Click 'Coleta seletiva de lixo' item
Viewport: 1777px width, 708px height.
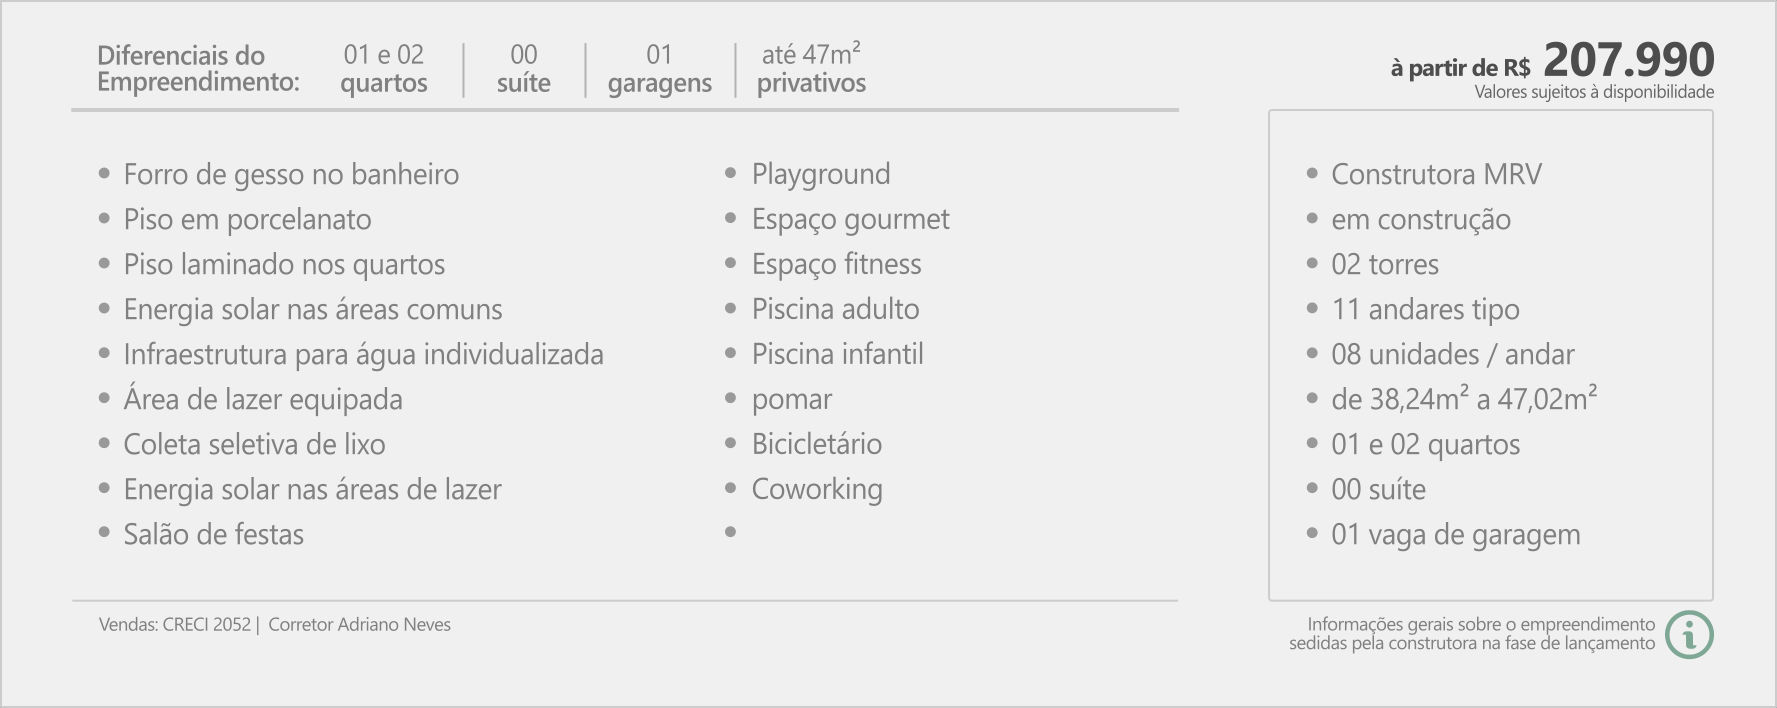(x=254, y=444)
